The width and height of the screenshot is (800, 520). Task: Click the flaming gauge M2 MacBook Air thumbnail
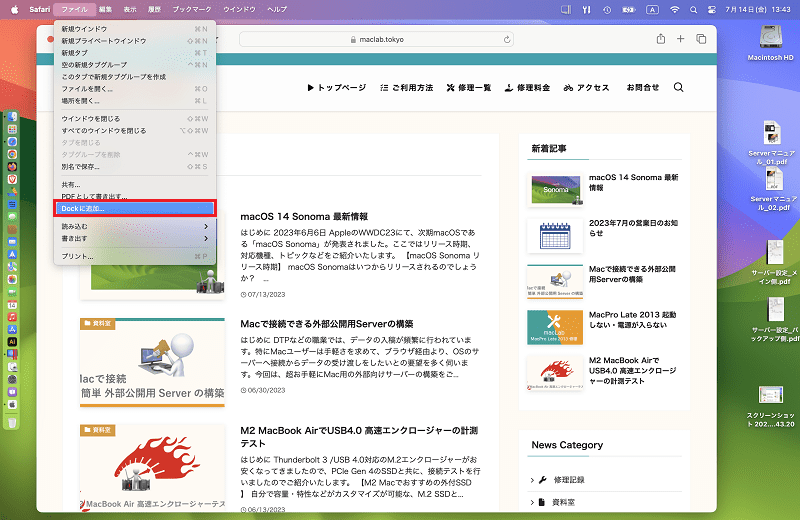point(152,465)
